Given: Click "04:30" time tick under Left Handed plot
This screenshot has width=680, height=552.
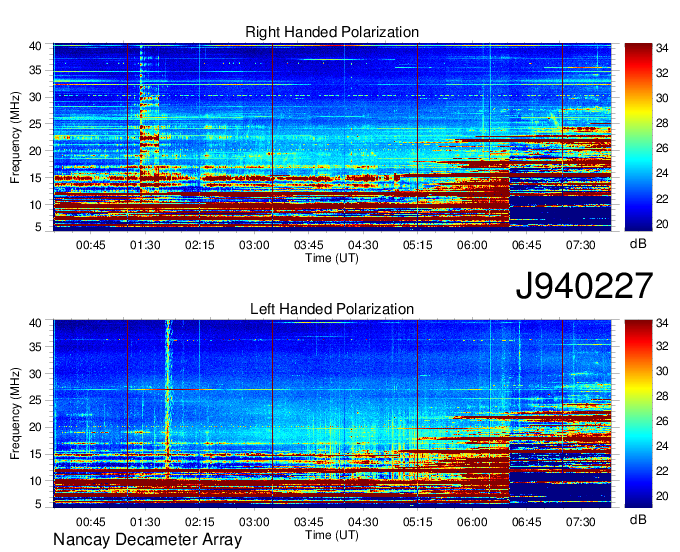Looking at the screenshot, I should 363,522.
